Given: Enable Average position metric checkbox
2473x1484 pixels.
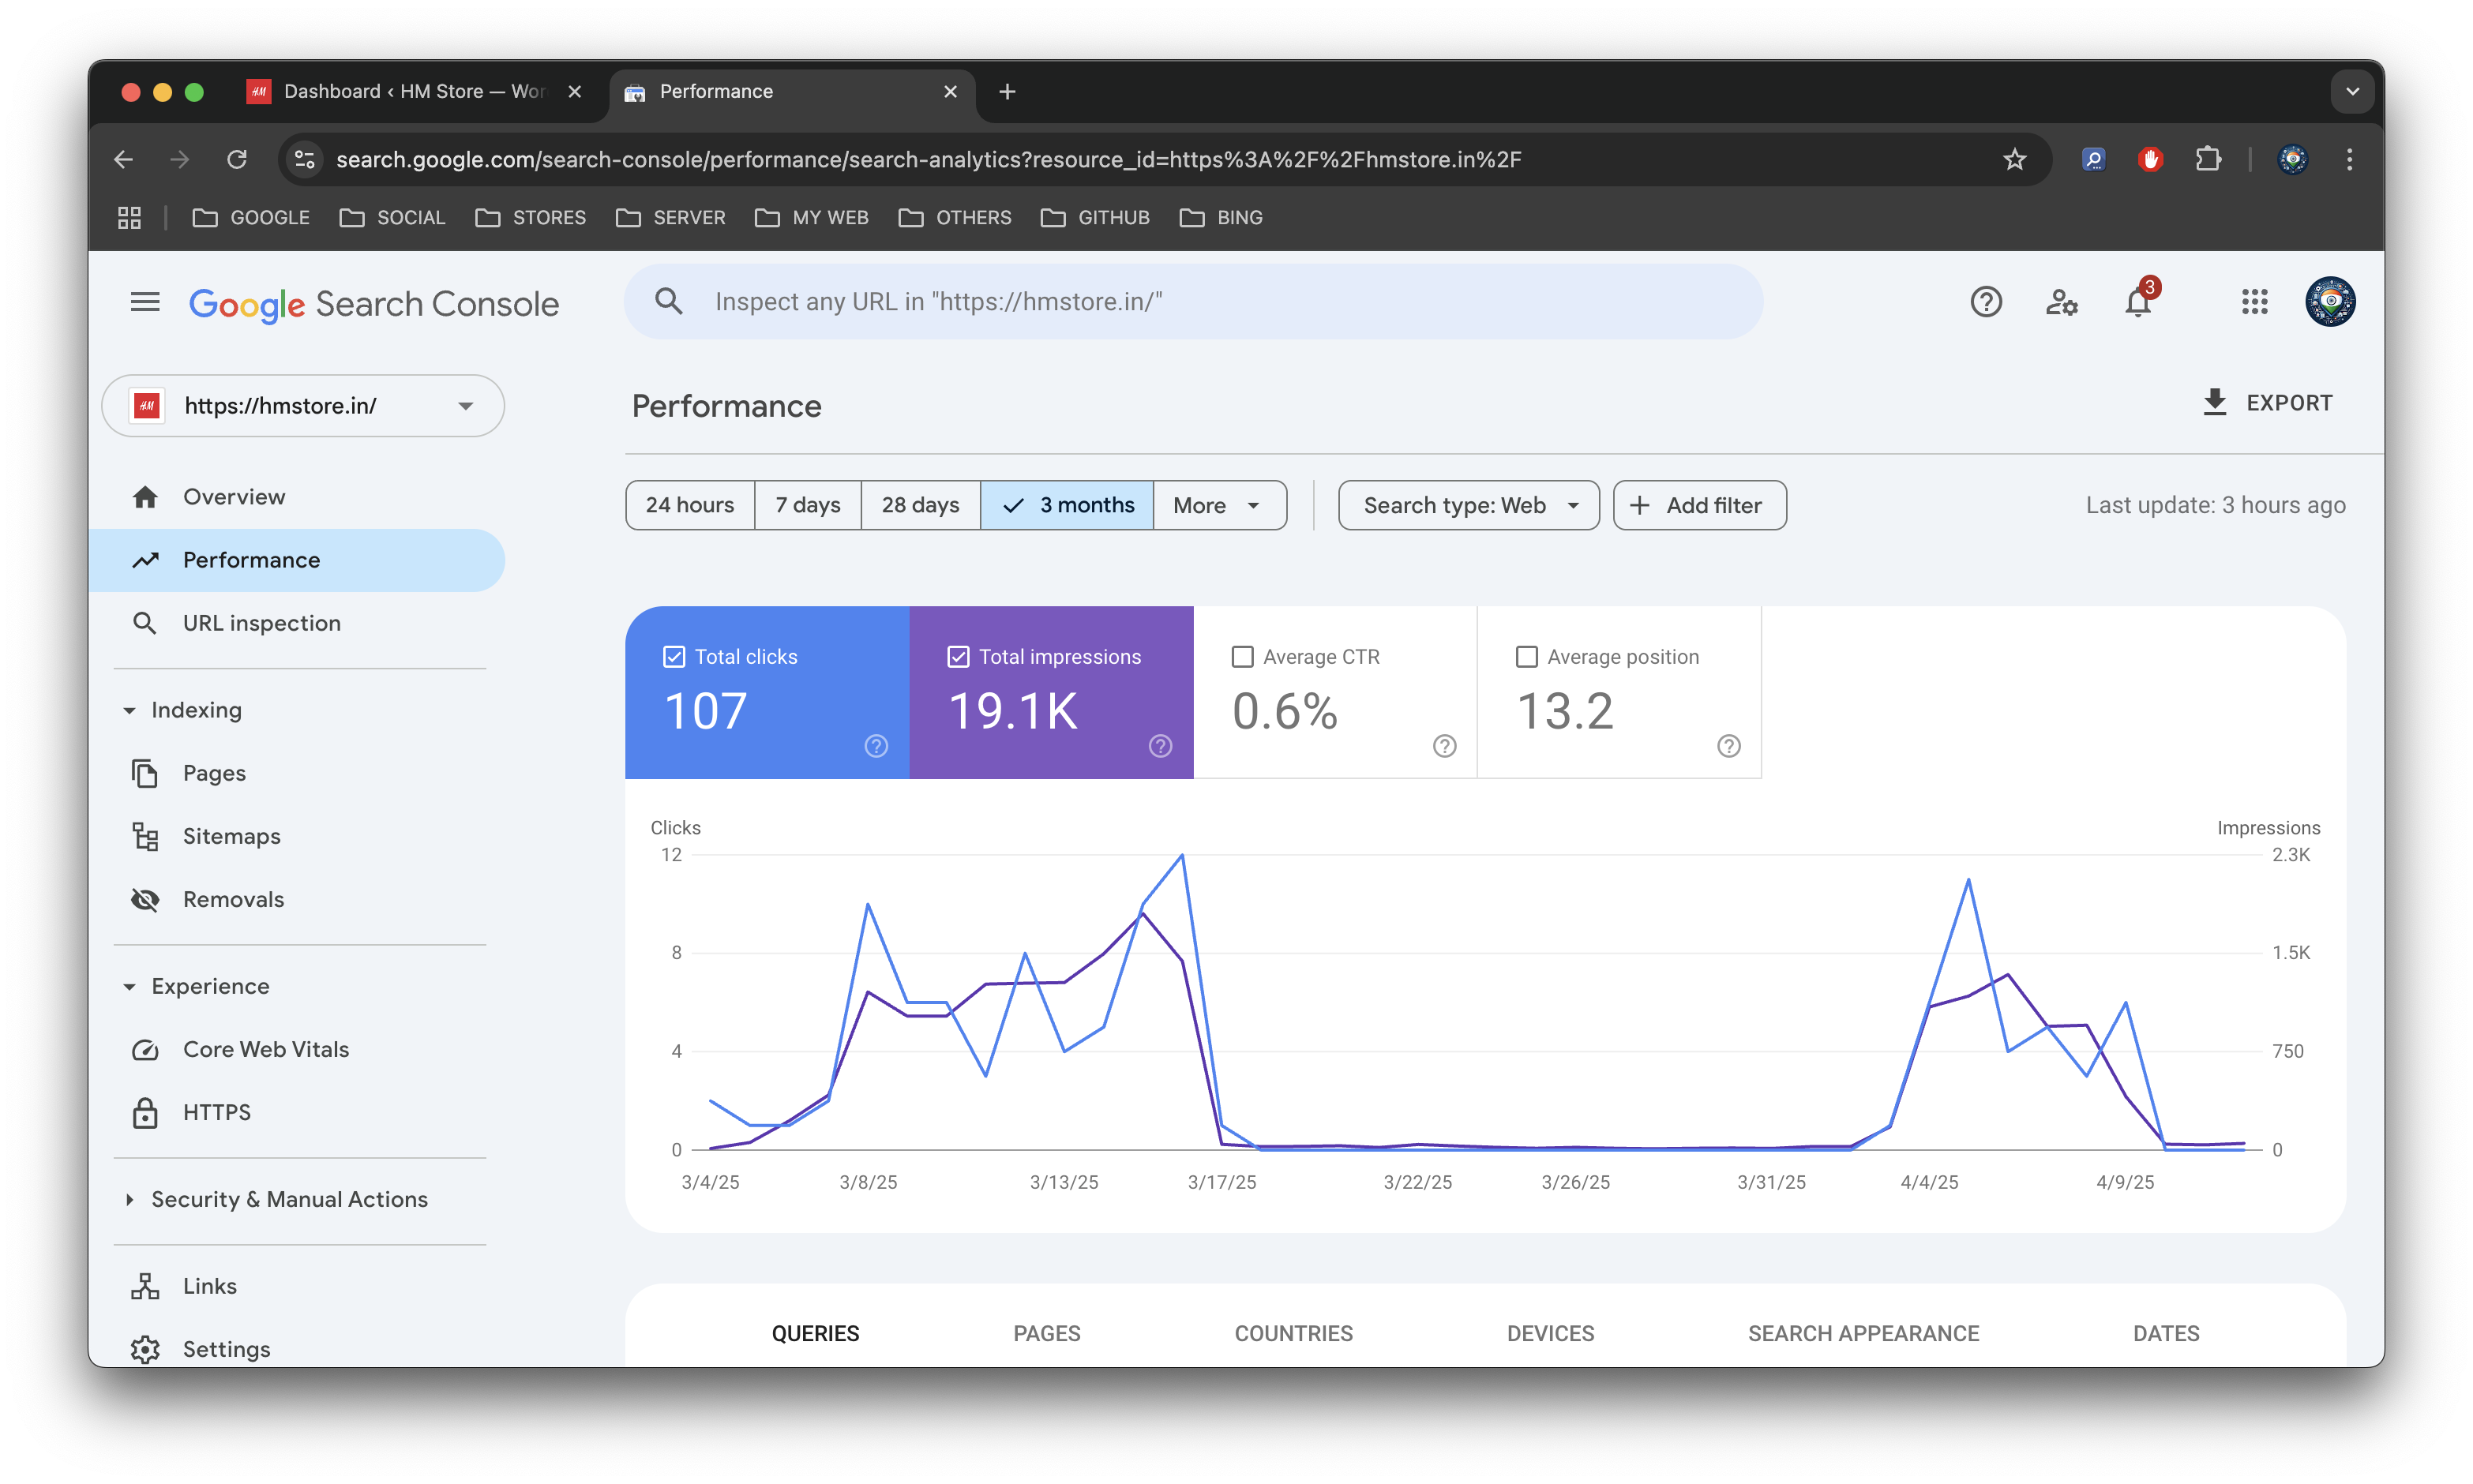Looking at the screenshot, I should coord(1526,657).
